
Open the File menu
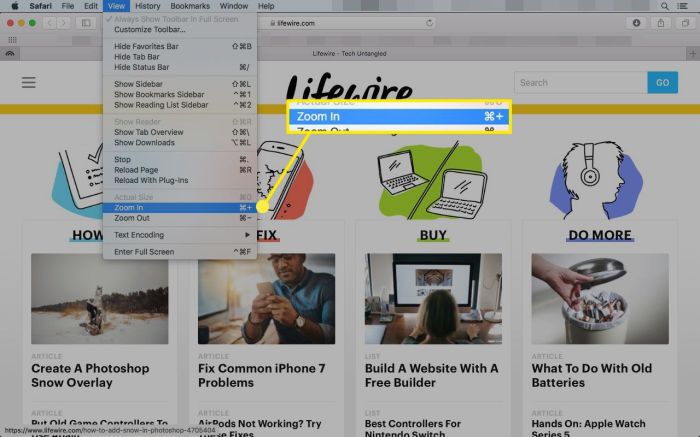(x=68, y=6)
